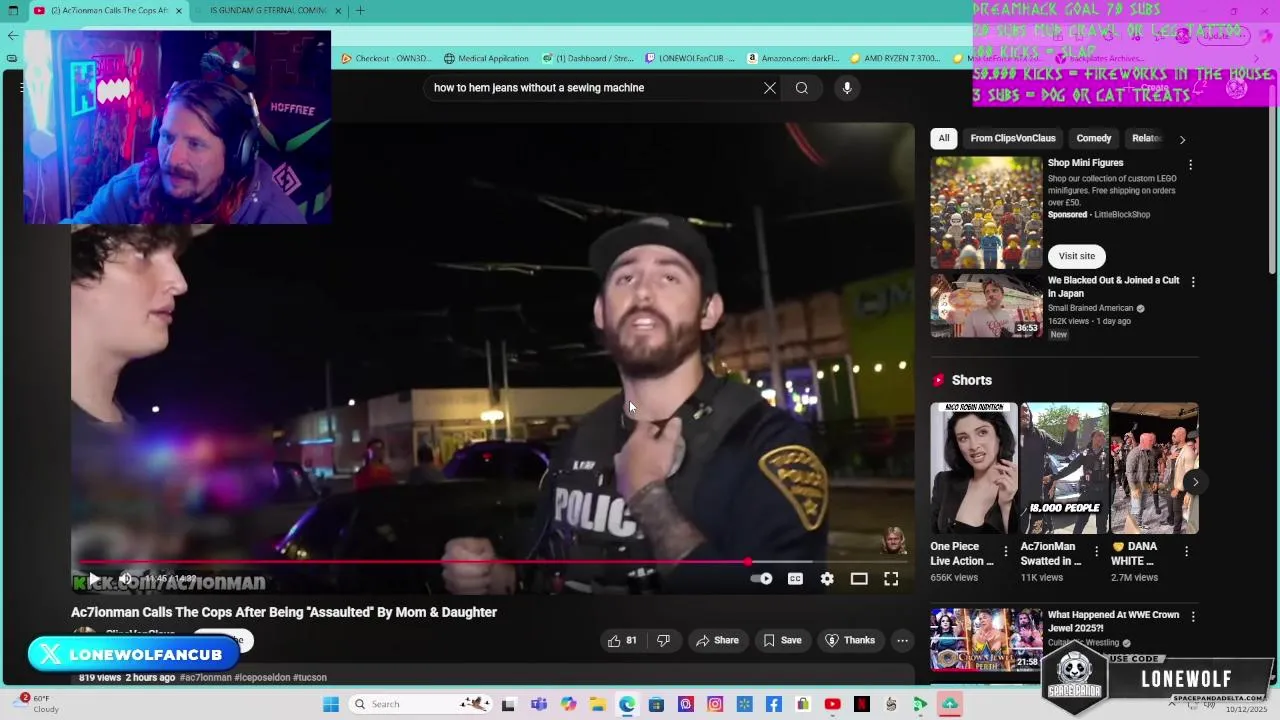Image resolution: width=1280 pixels, height=720 pixels.
Task: Open options for Ac7ionMan Swatted short
Action: [1096, 551]
